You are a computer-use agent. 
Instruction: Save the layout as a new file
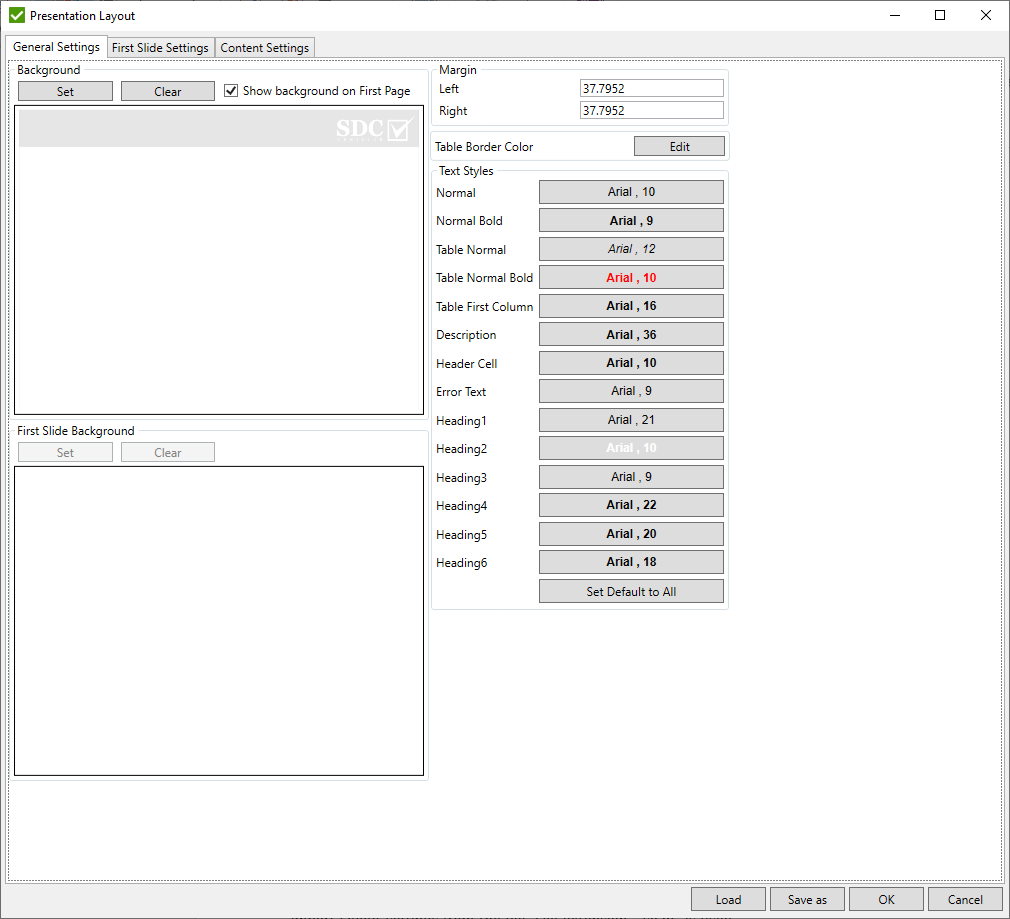pos(806,898)
